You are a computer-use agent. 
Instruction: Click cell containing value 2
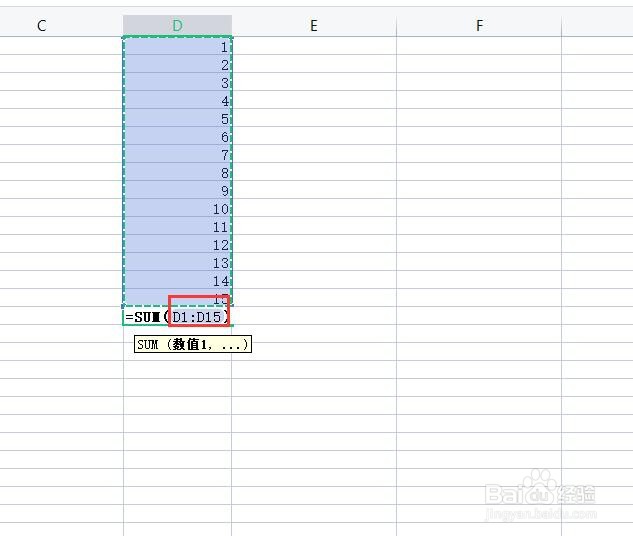pos(177,64)
